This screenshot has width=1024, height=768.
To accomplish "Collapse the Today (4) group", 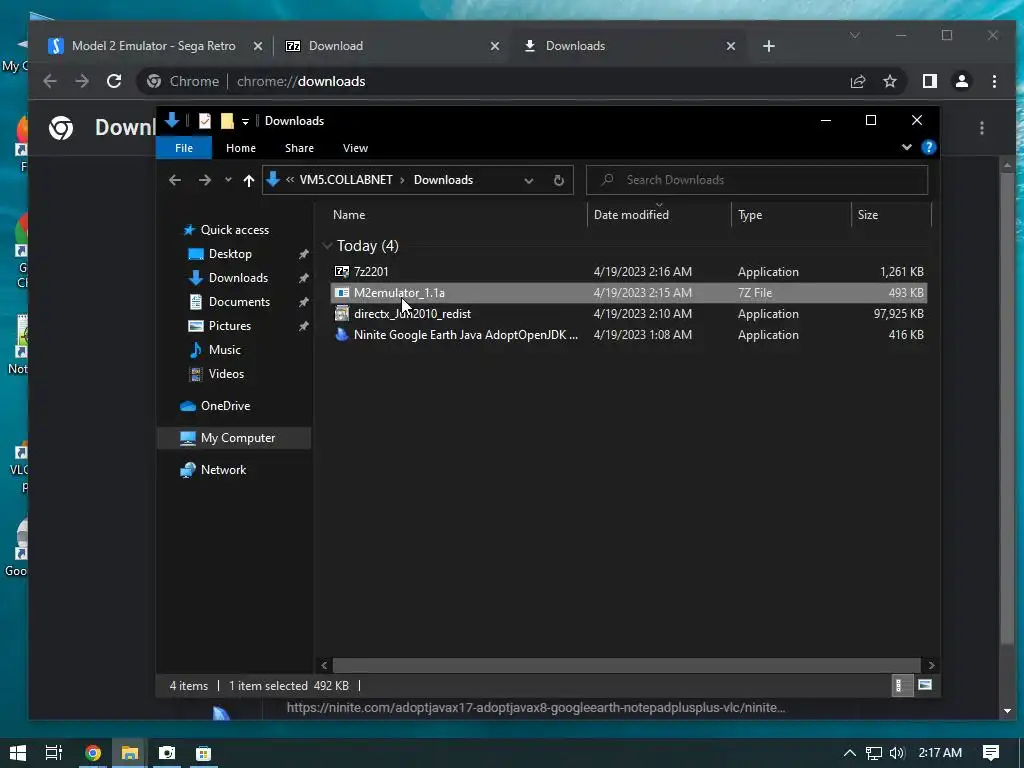I will 327,246.
